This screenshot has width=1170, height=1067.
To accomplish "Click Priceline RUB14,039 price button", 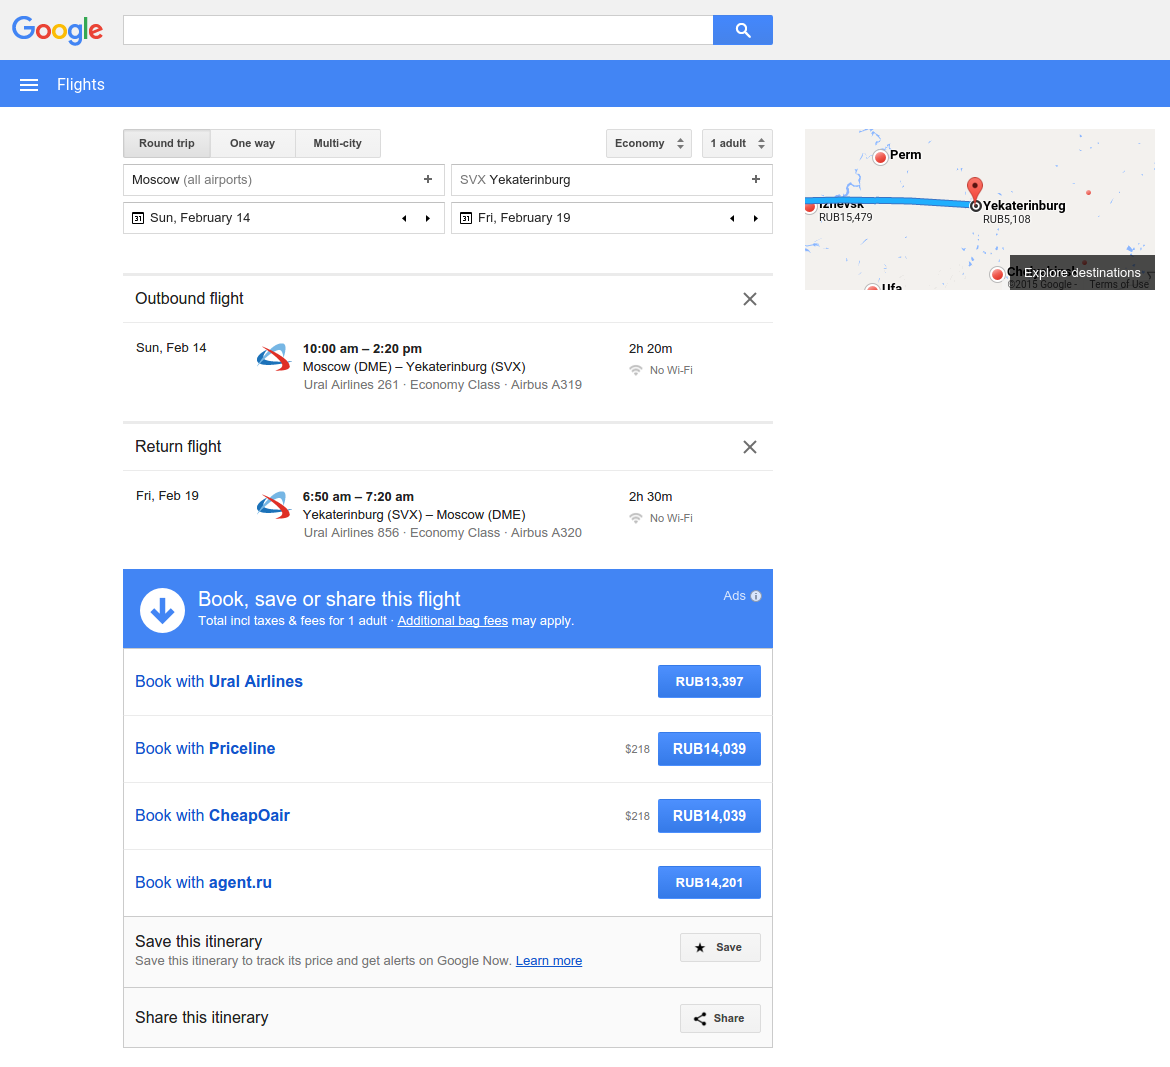I will pyautogui.click(x=709, y=749).
